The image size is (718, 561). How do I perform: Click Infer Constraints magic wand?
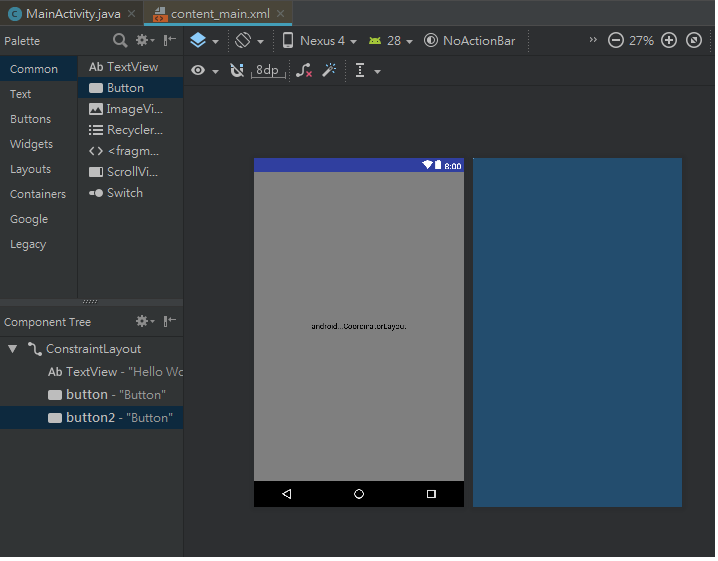click(329, 71)
